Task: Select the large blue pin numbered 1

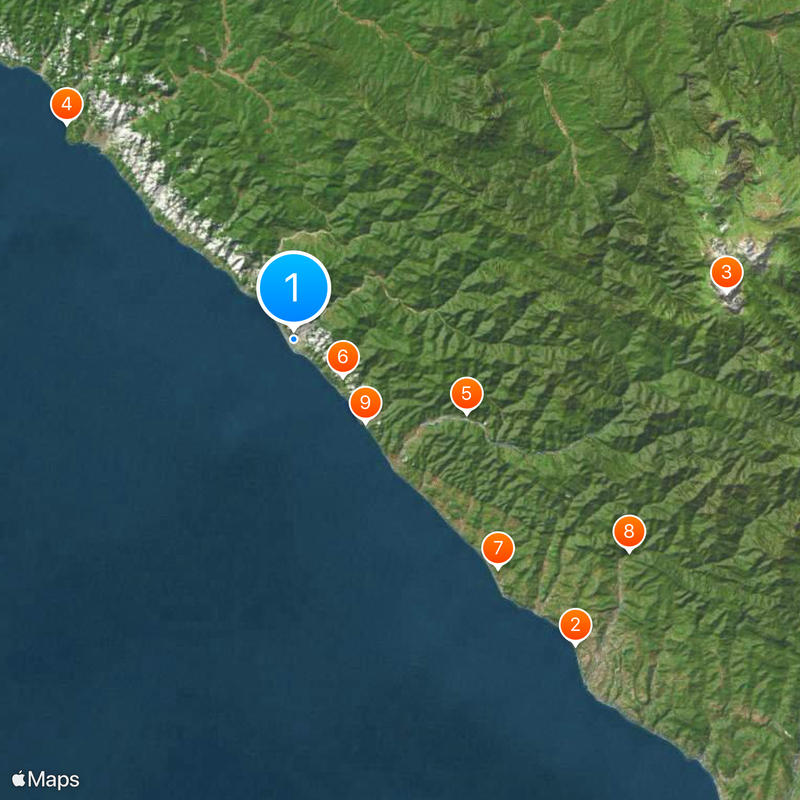Action: pyautogui.click(x=293, y=288)
